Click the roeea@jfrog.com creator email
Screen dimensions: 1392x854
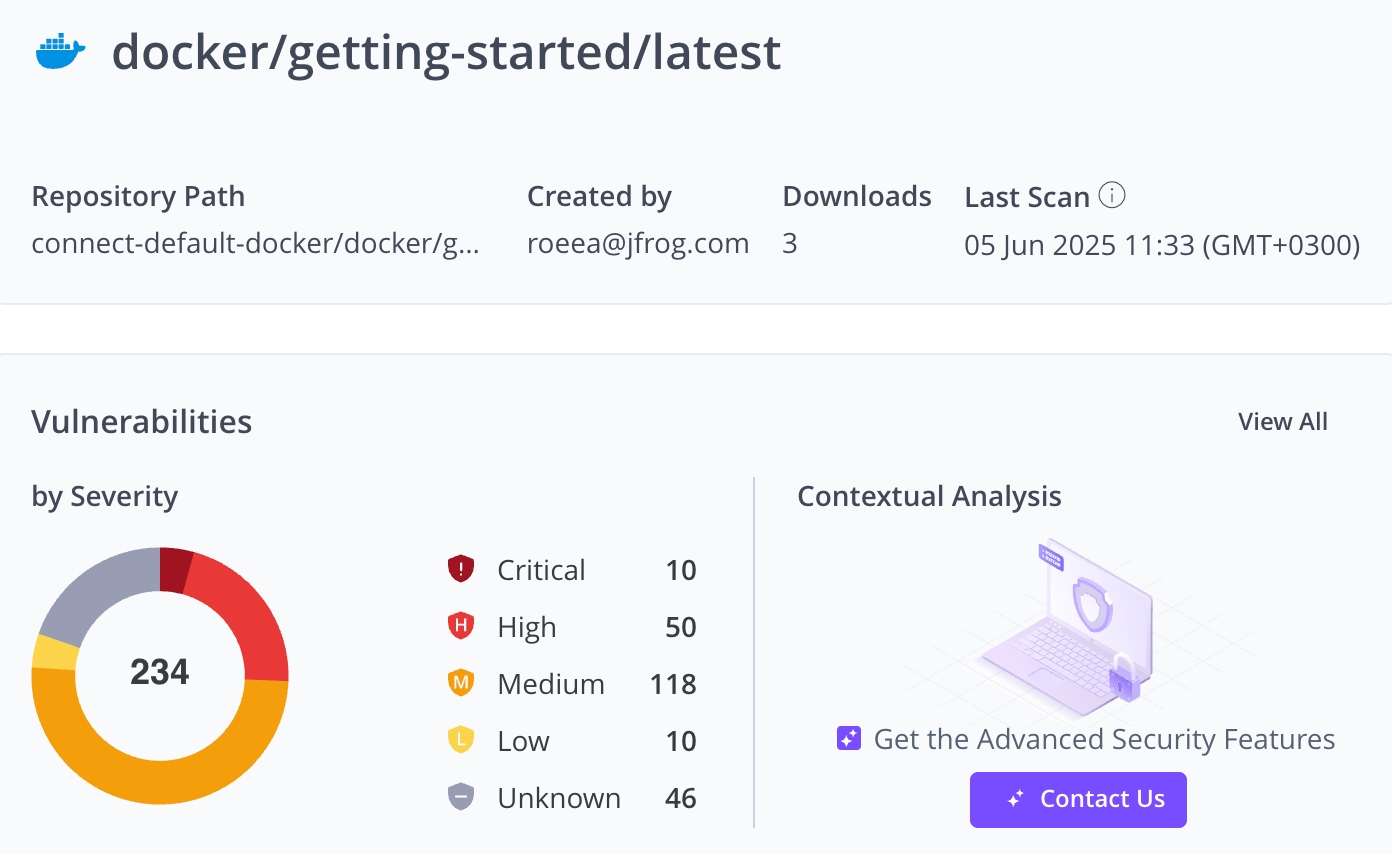pos(637,244)
